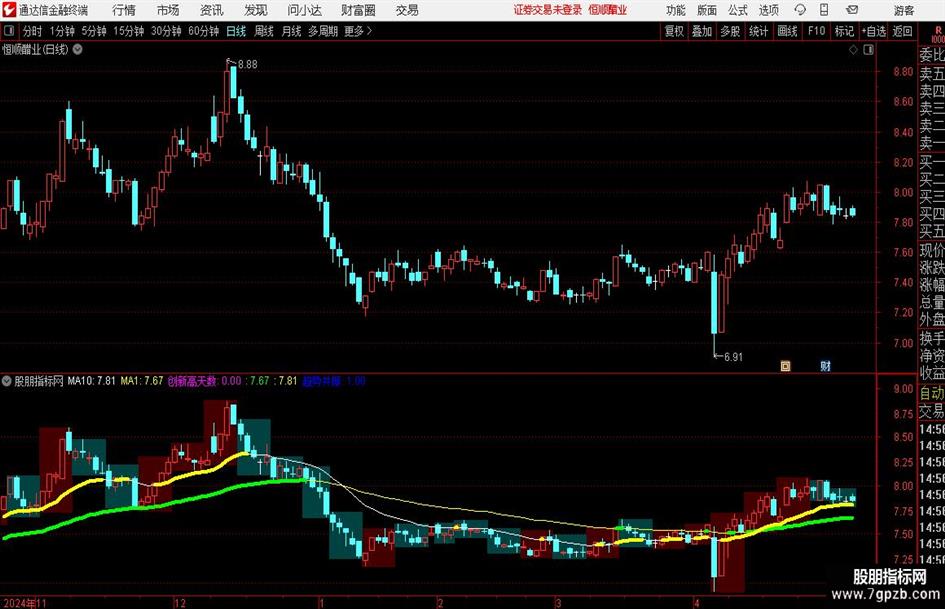Open the mail envelope icon
The height and width of the screenshot is (609, 945).
pyautogui.click(x=852, y=10)
